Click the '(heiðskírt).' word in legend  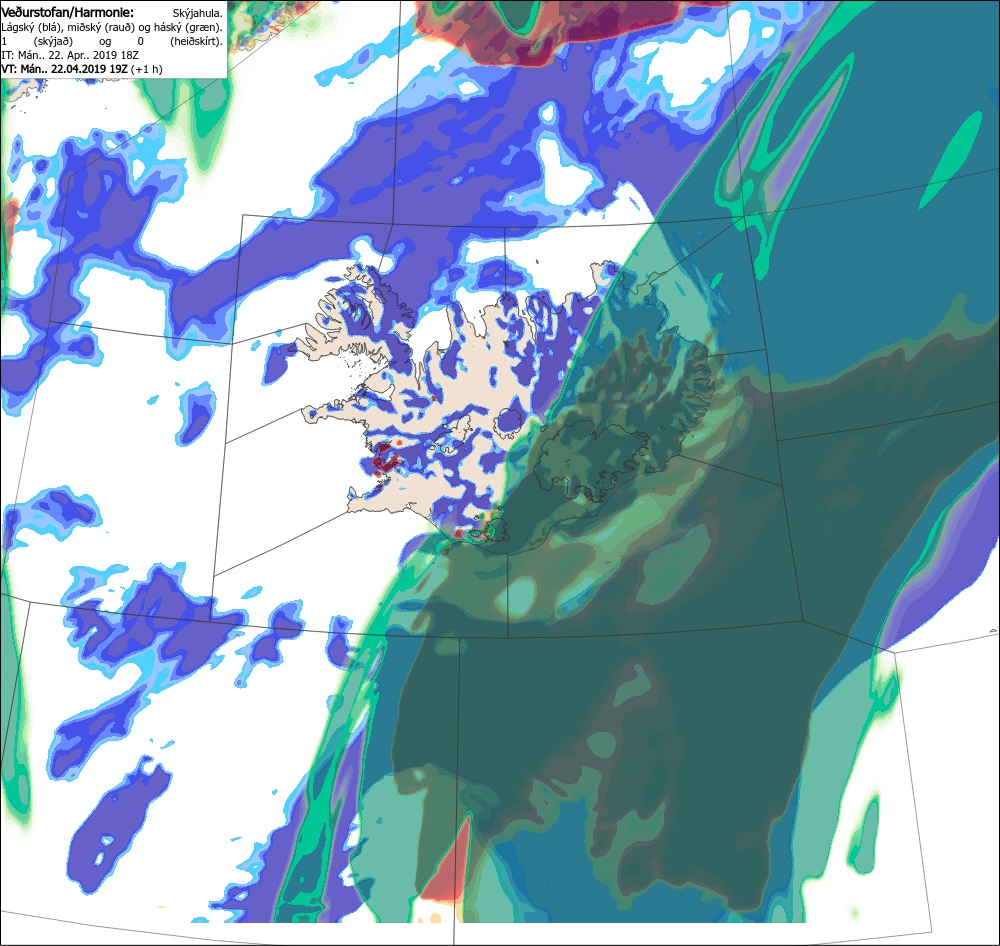pos(196,41)
